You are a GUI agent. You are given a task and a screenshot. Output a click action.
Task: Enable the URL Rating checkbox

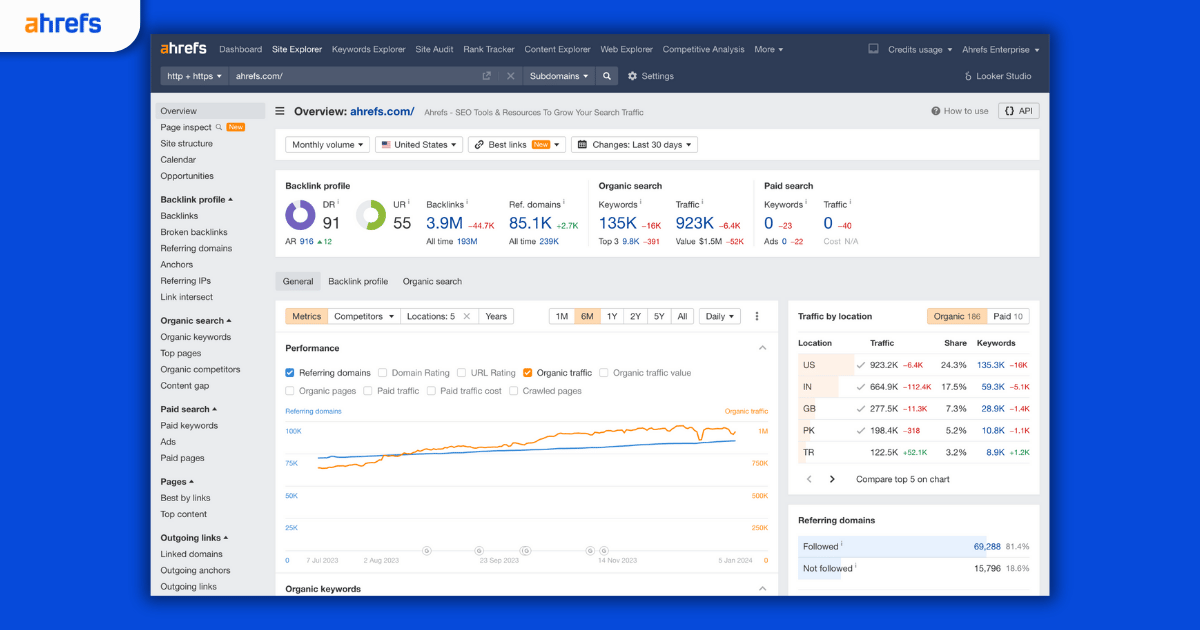pyautogui.click(x=462, y=373)
